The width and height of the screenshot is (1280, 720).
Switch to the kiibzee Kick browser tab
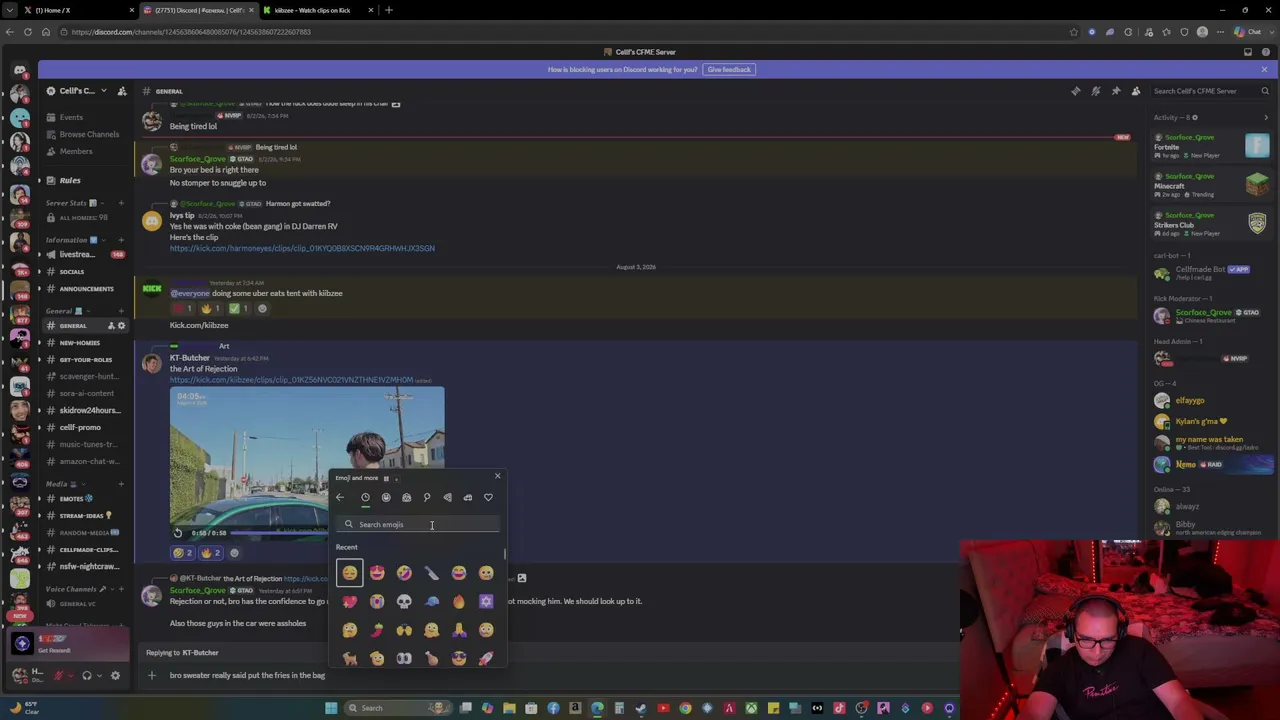pyautogui.click(x=318, y=10)
